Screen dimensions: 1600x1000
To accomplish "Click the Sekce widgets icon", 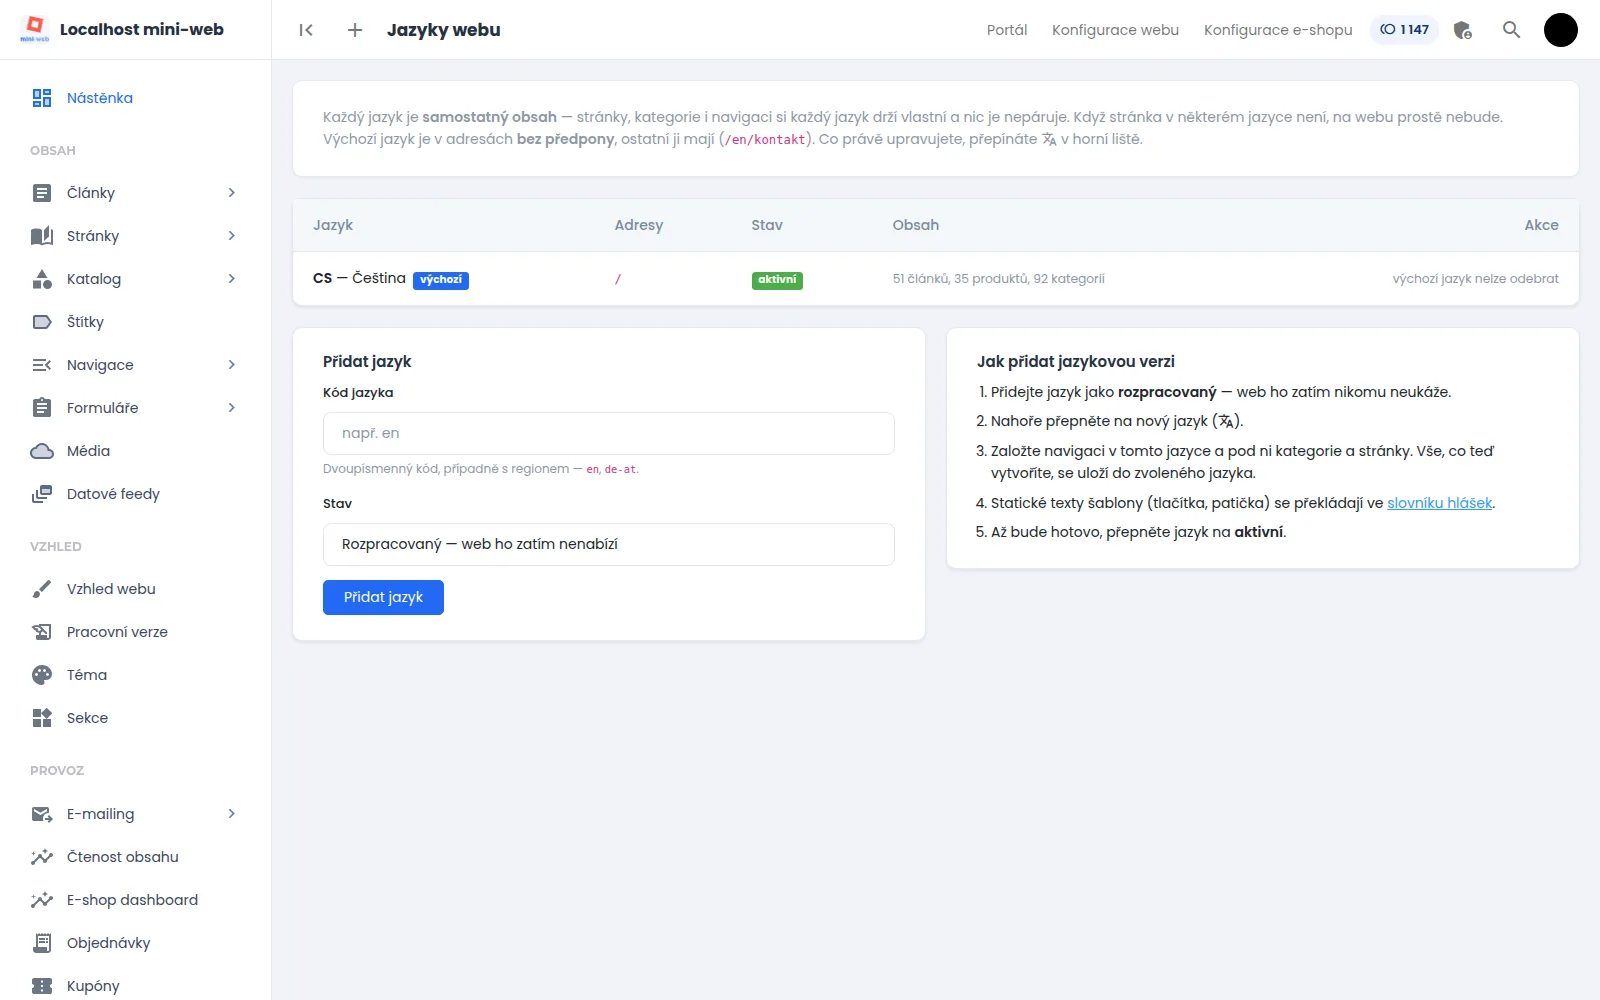I will pos(42,718).
